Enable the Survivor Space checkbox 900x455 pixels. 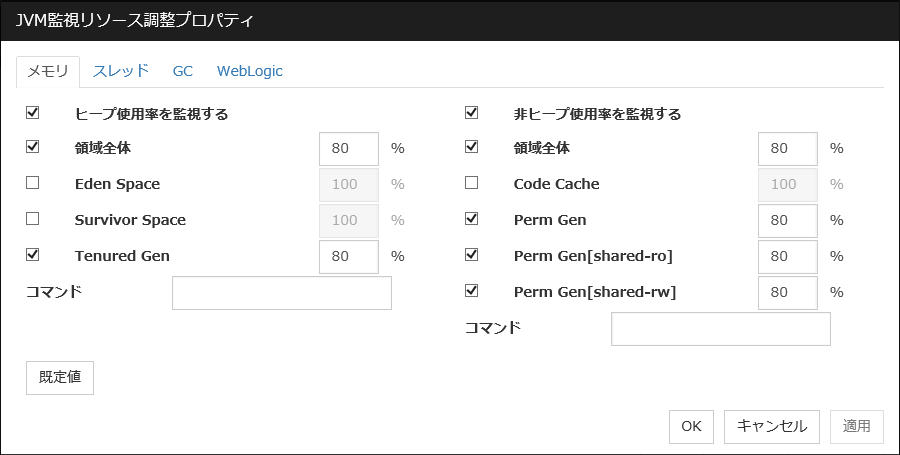[x=33, y=219]
